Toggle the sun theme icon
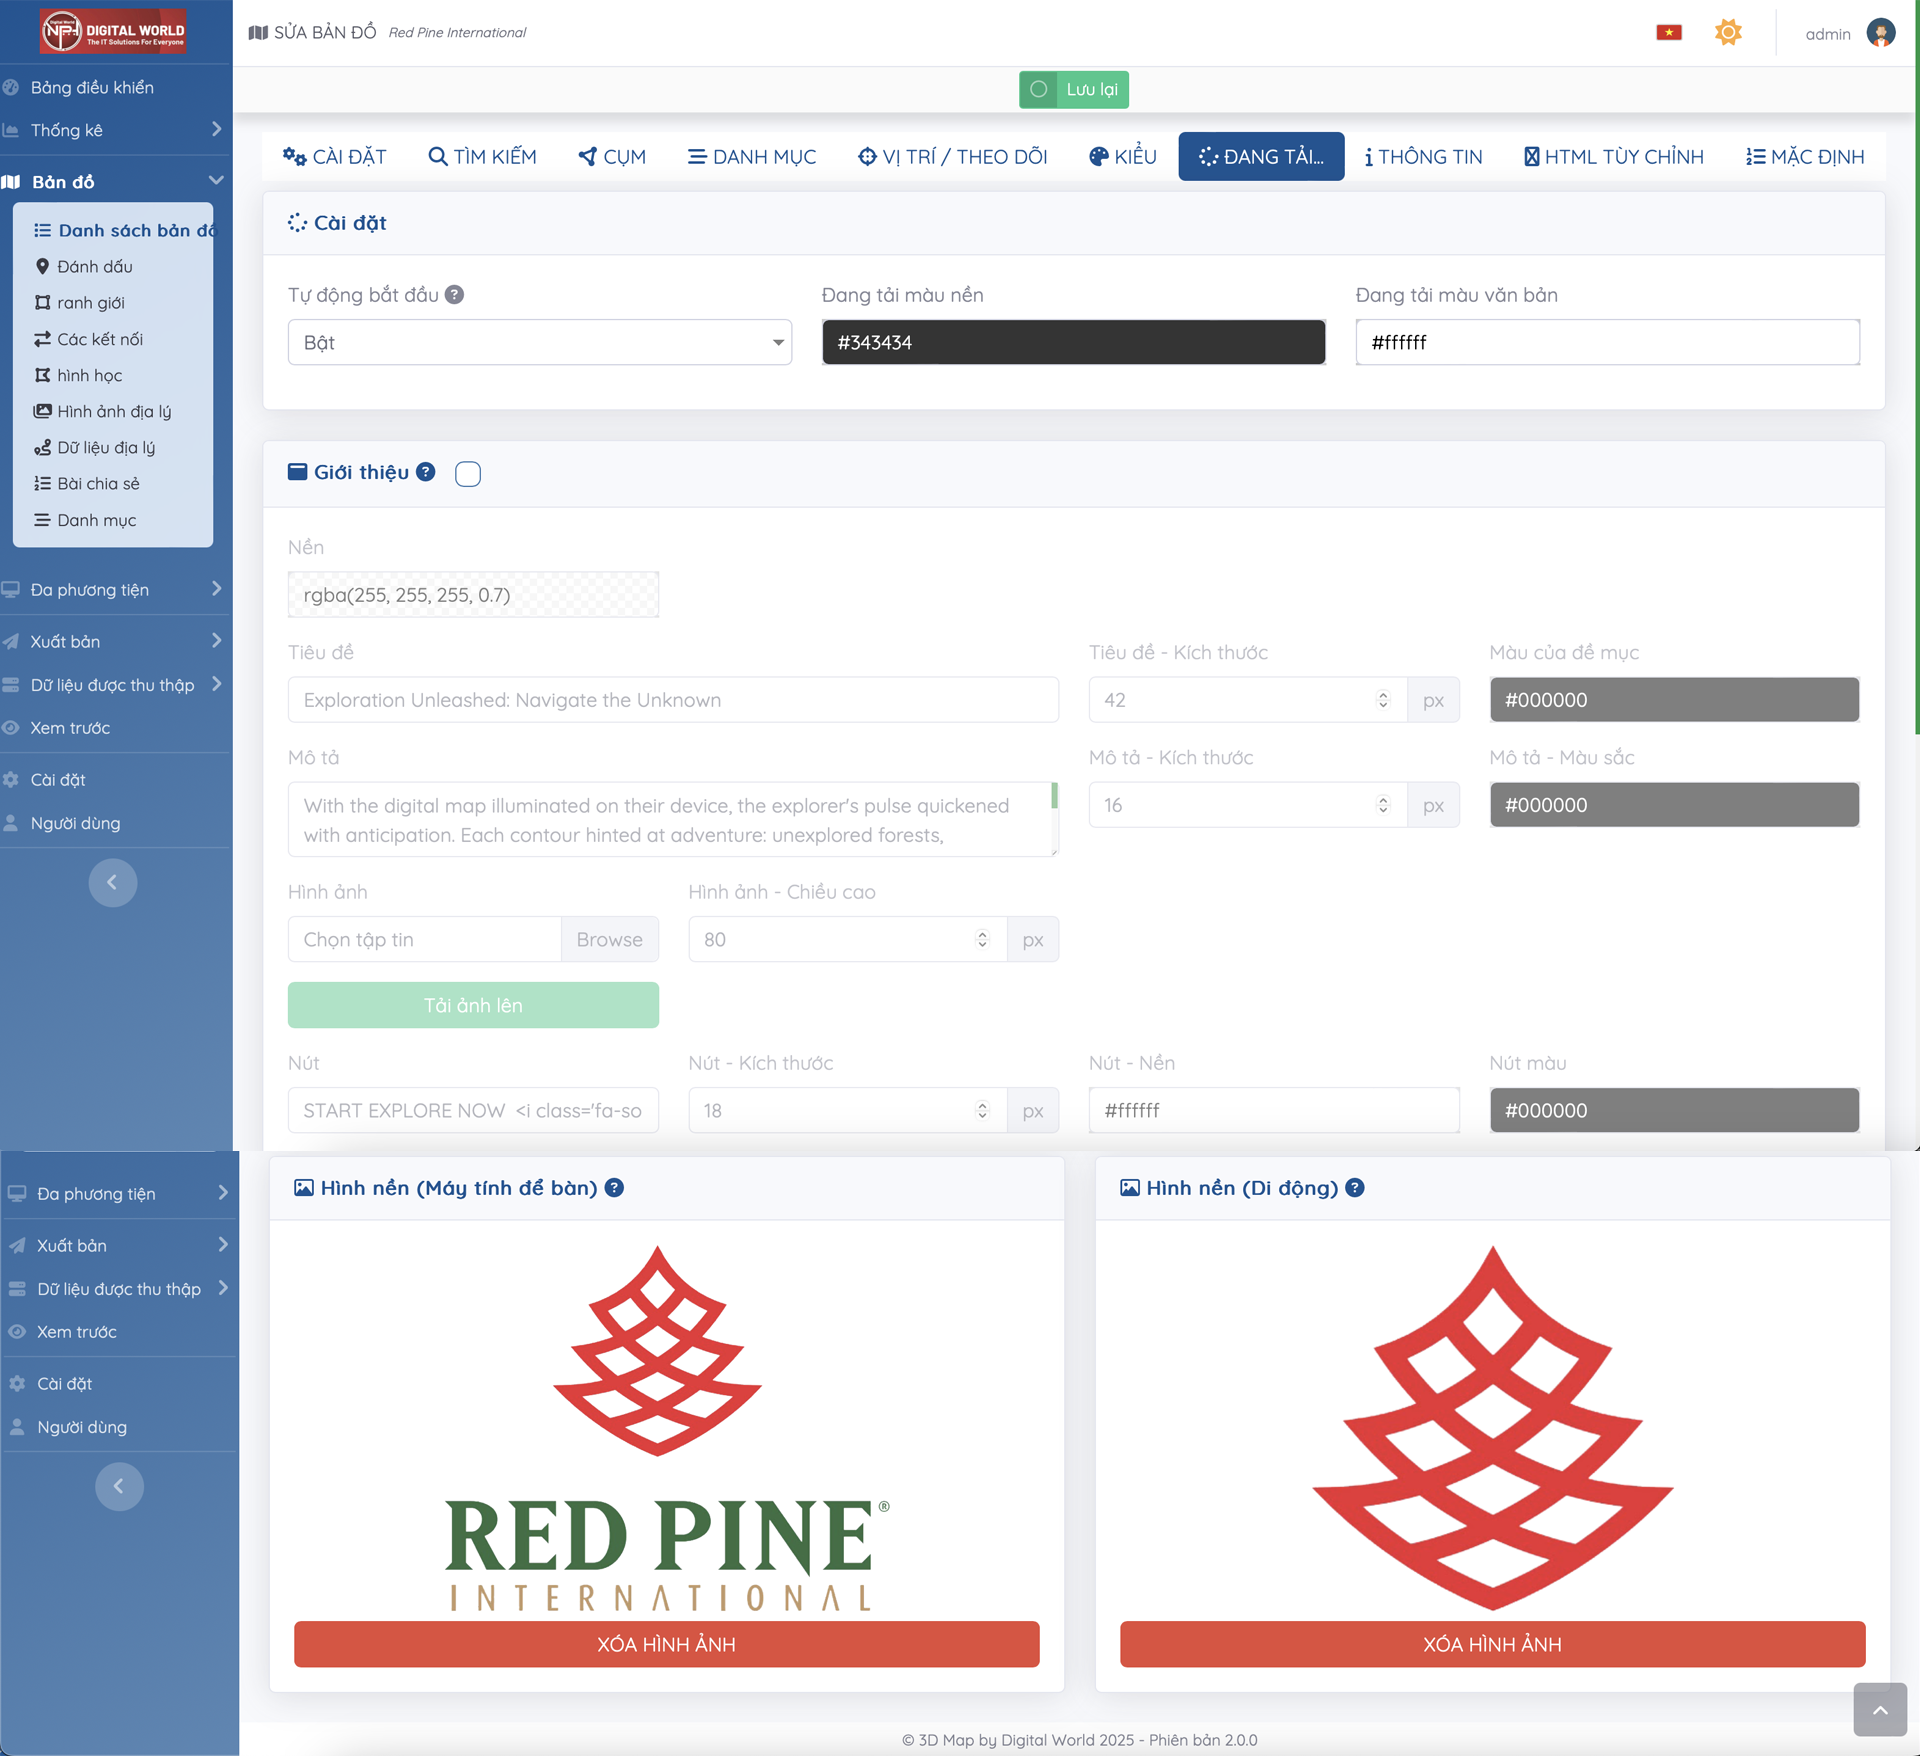The image size is (1920, 1756). pyautogui.click(x=1728, y=33)
